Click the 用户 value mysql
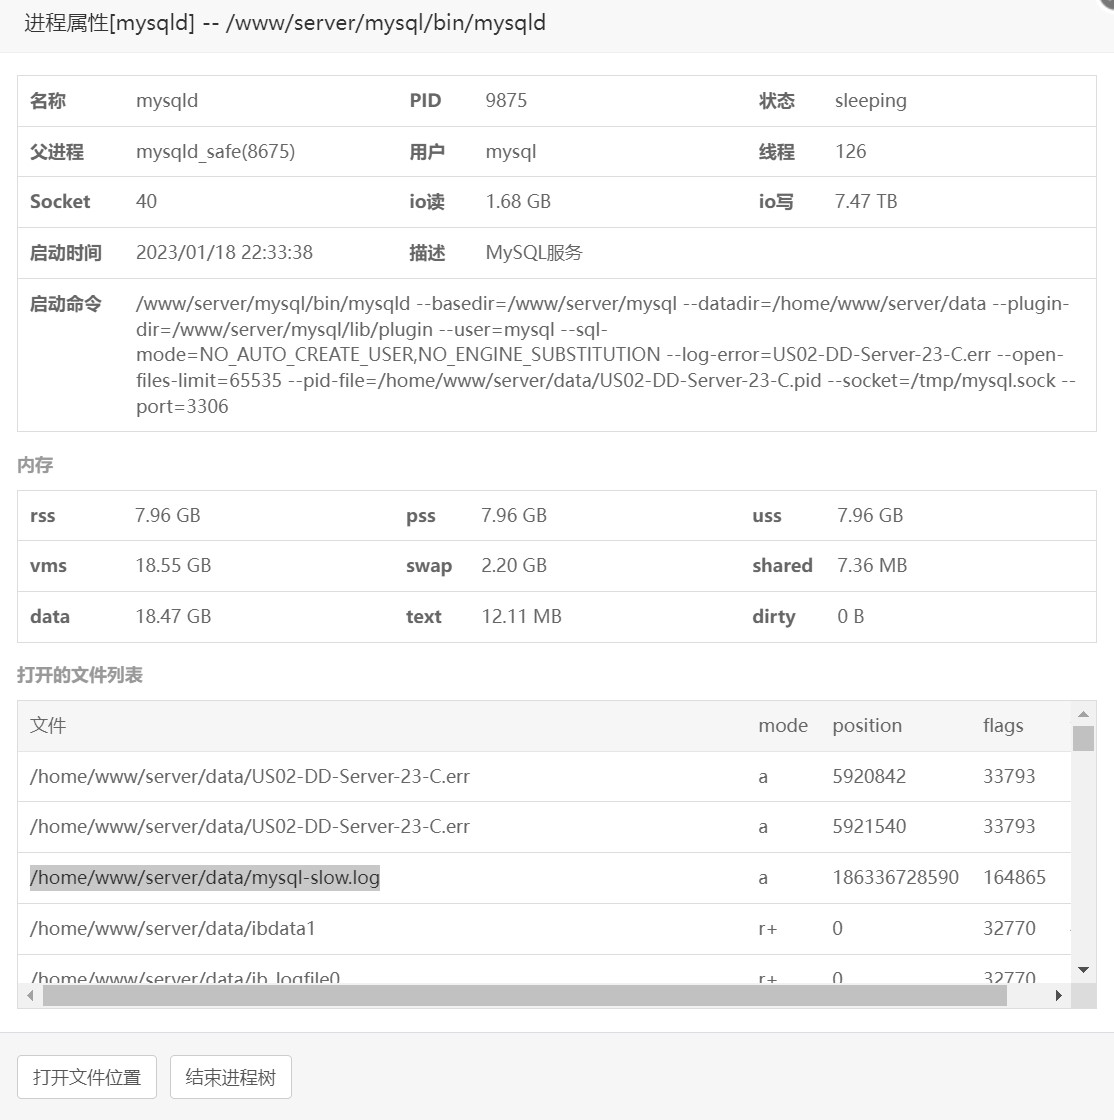Viewport: 1114px width, 1120px height. click(x=511, y=152)
